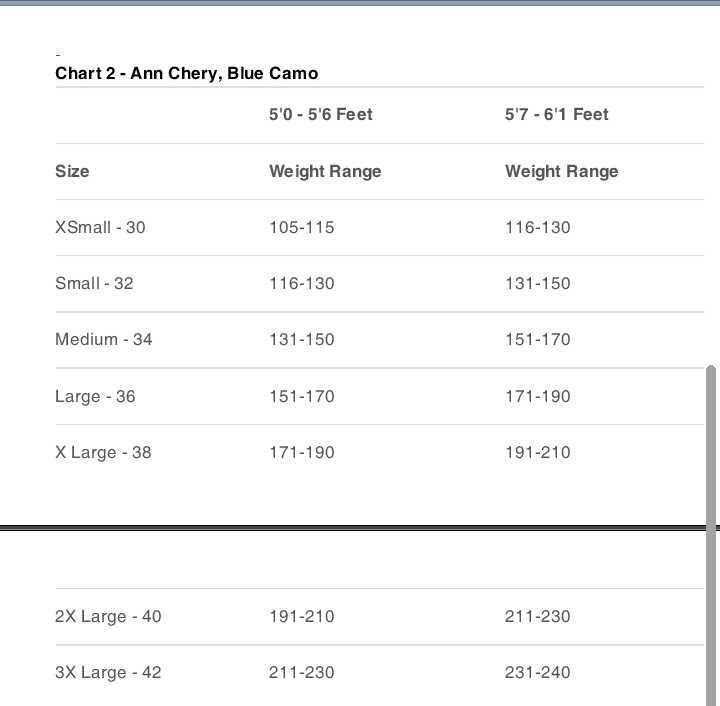The width and height of the screenshot is (720, 706).
Task: Click the 2X Large - 40 size row
Action: [x=108, y=616]
